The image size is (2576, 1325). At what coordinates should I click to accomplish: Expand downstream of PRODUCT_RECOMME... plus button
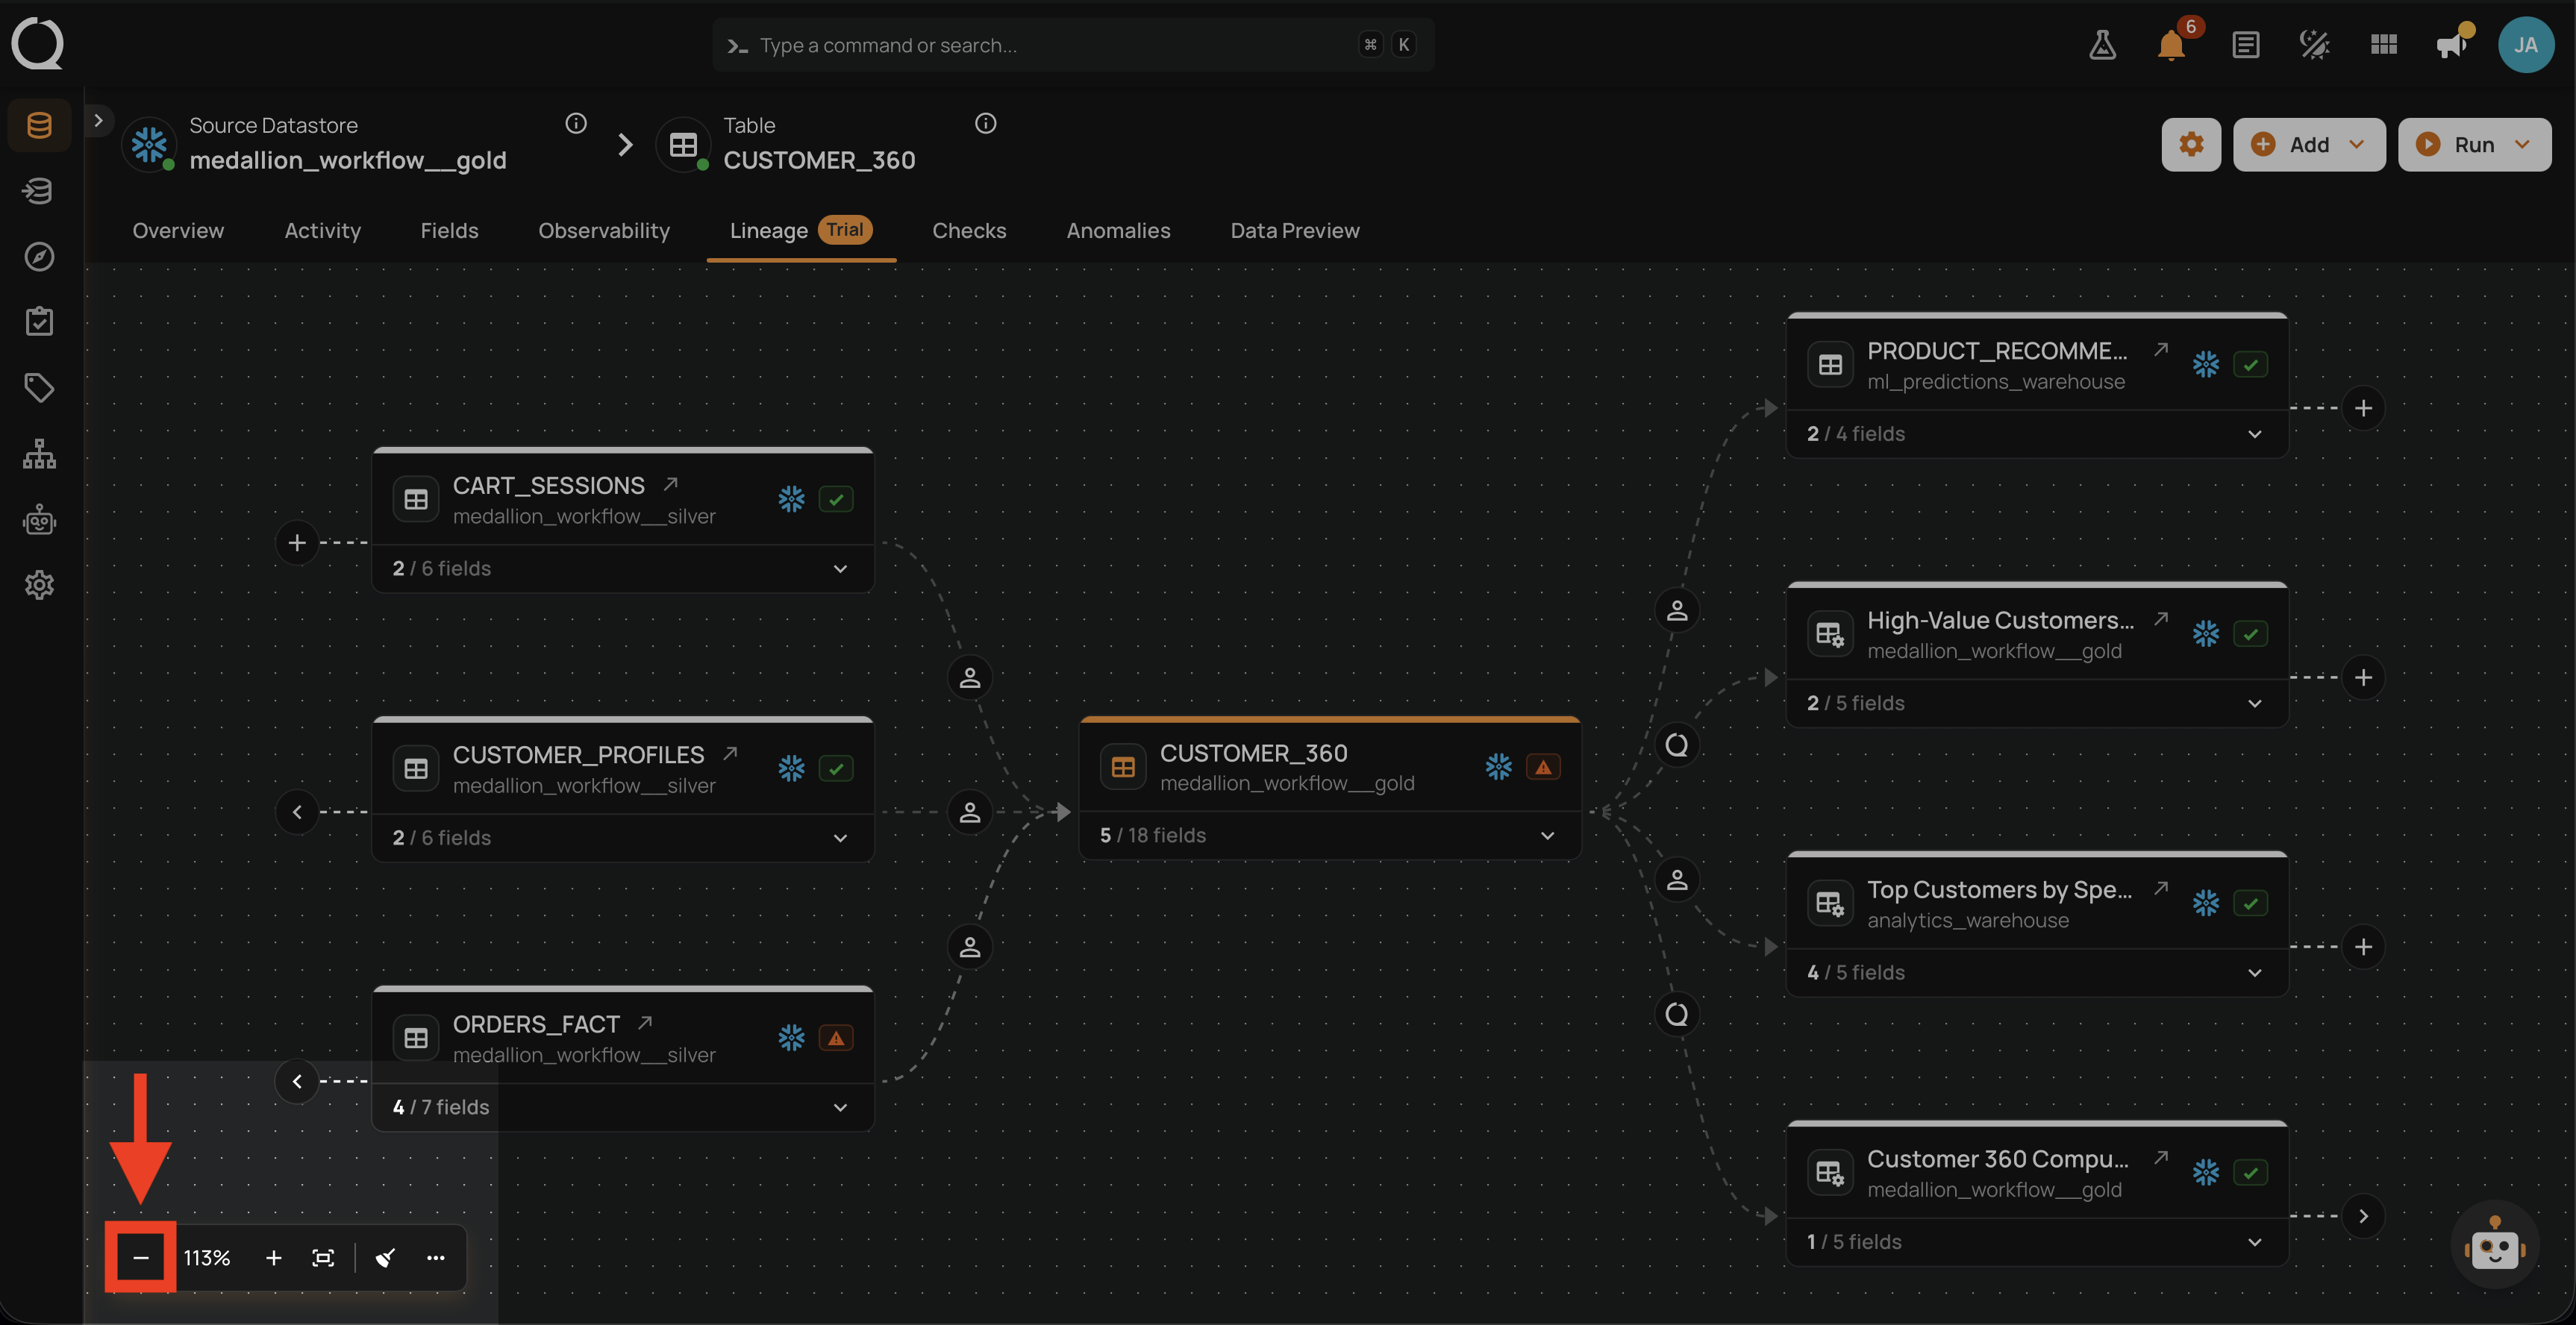[2363, 408]
